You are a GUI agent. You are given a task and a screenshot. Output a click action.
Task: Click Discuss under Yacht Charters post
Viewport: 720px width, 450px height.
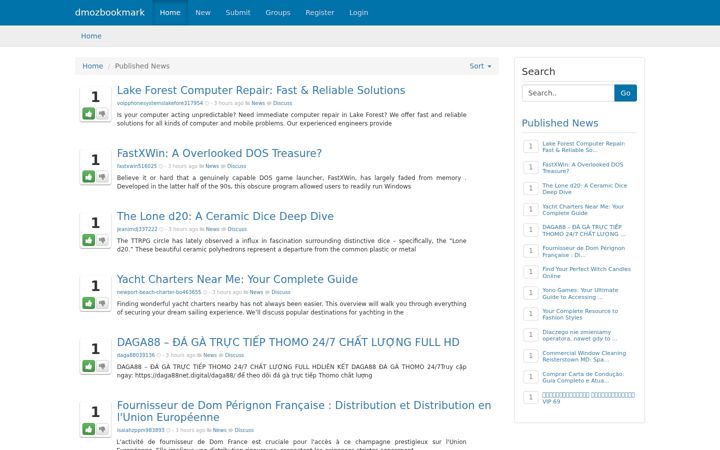281,292
